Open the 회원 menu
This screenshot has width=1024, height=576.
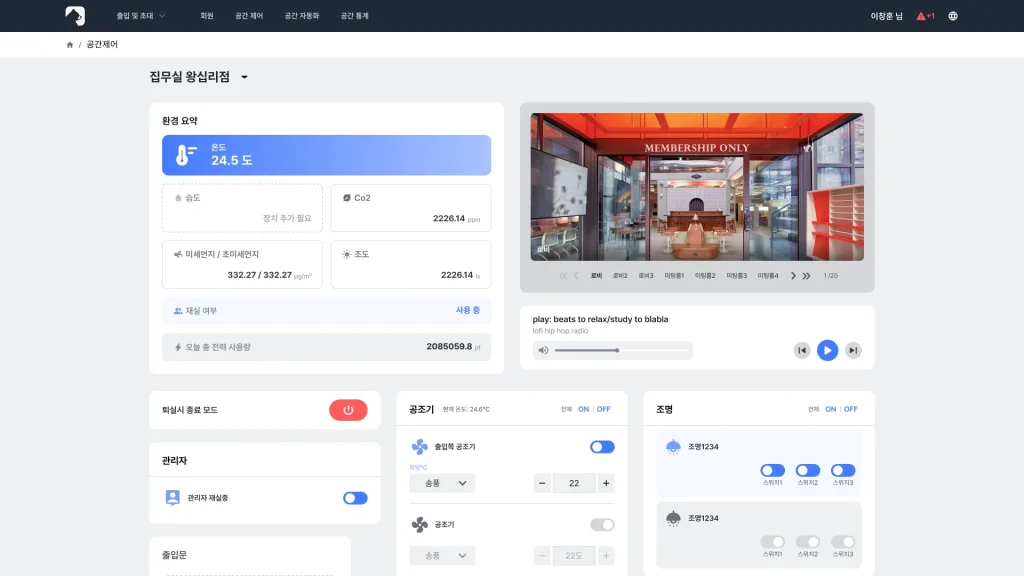(x=207, y=16)
